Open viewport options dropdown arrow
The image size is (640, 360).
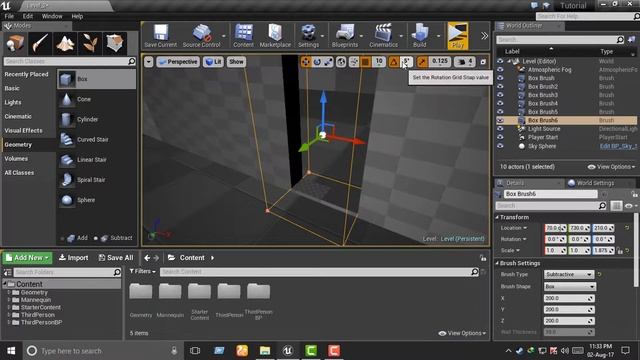(x=149, y=62)
